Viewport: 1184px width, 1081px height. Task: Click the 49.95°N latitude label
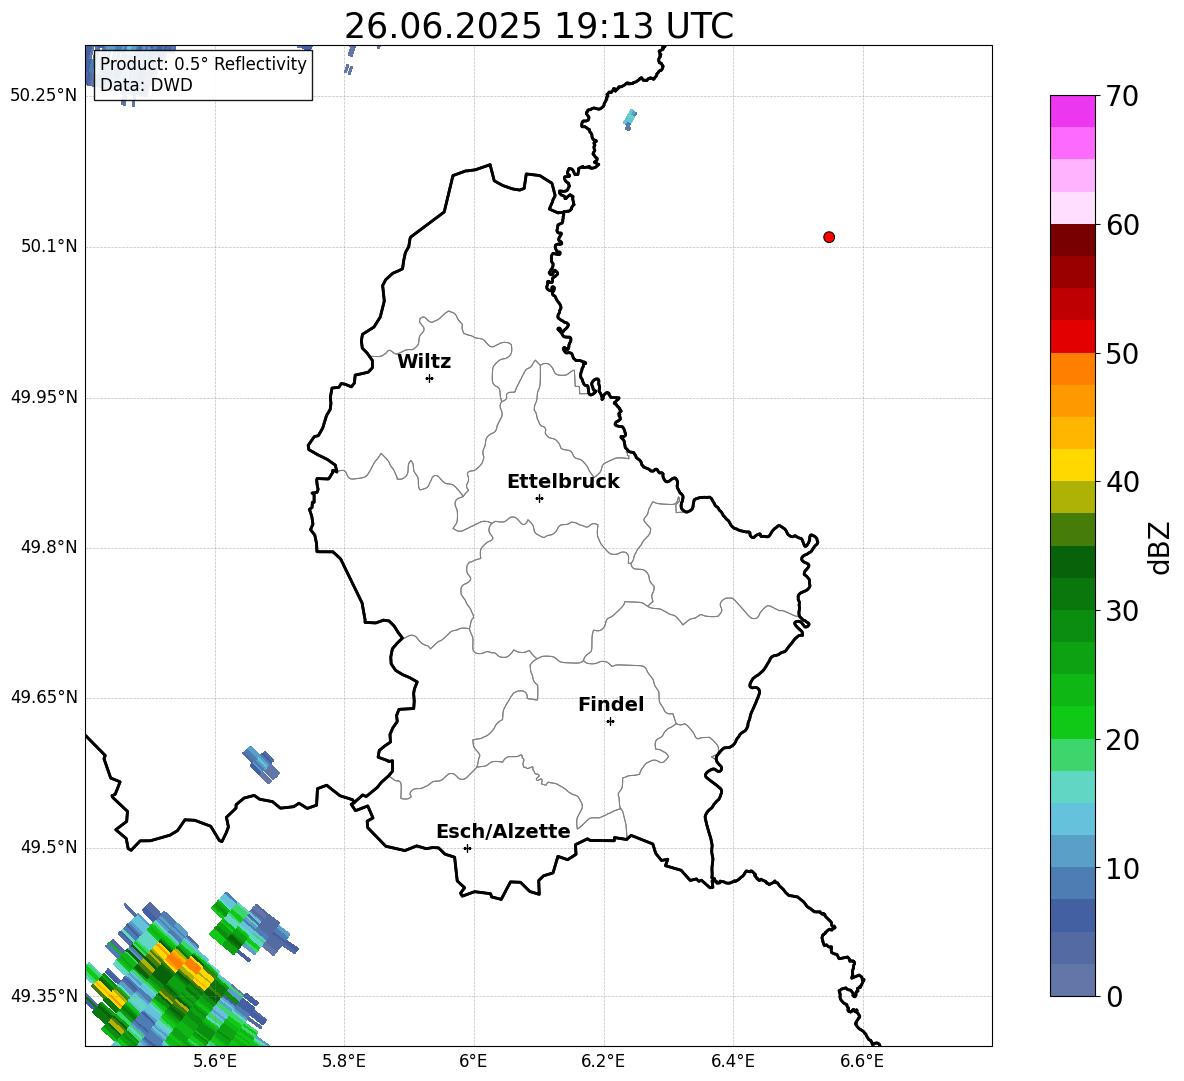pos(44,397)
